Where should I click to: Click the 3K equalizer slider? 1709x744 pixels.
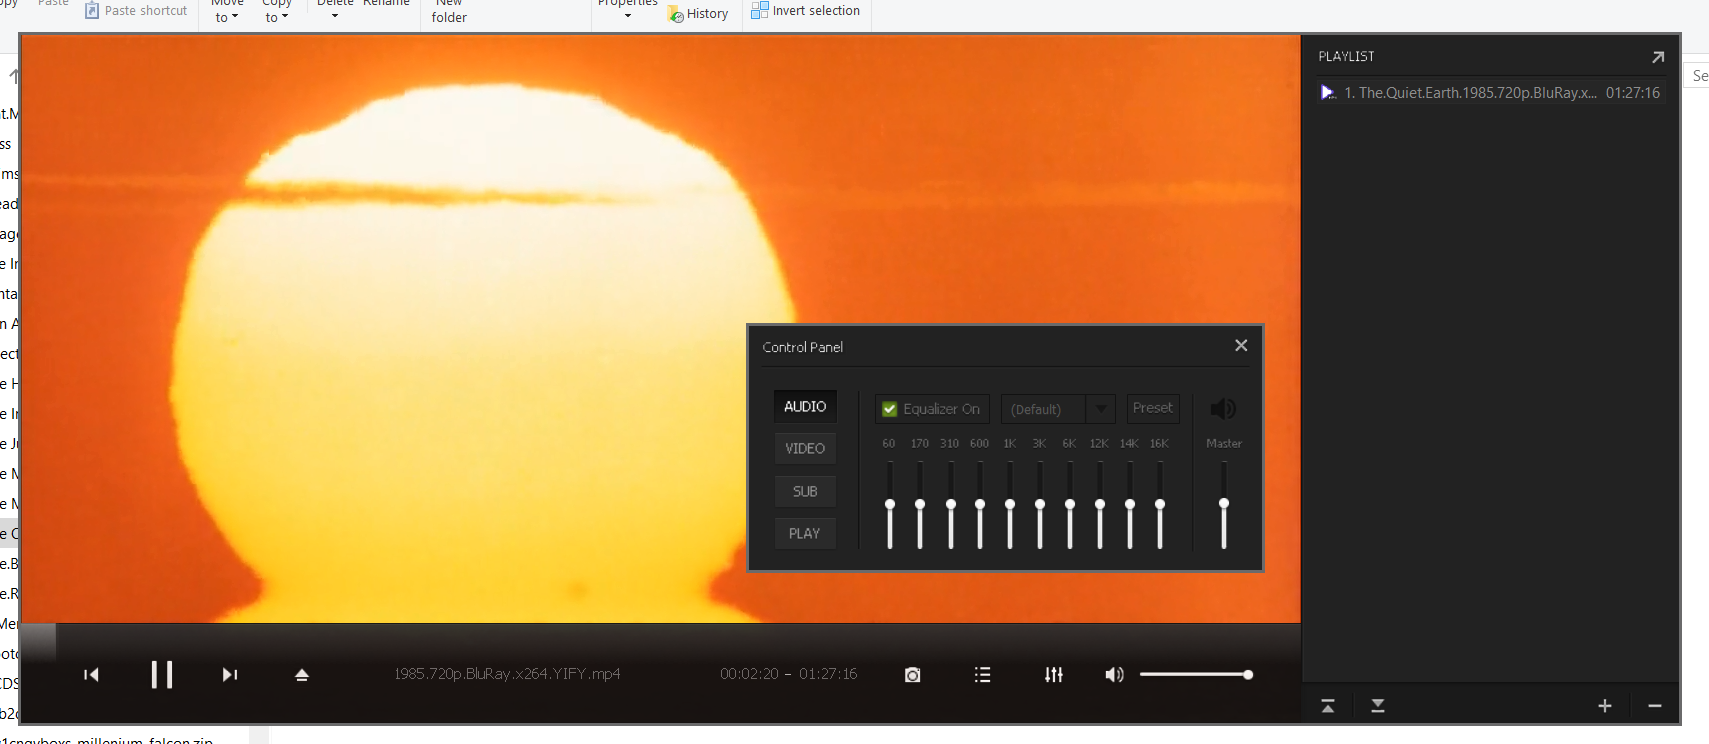(x=1040, y=505)
